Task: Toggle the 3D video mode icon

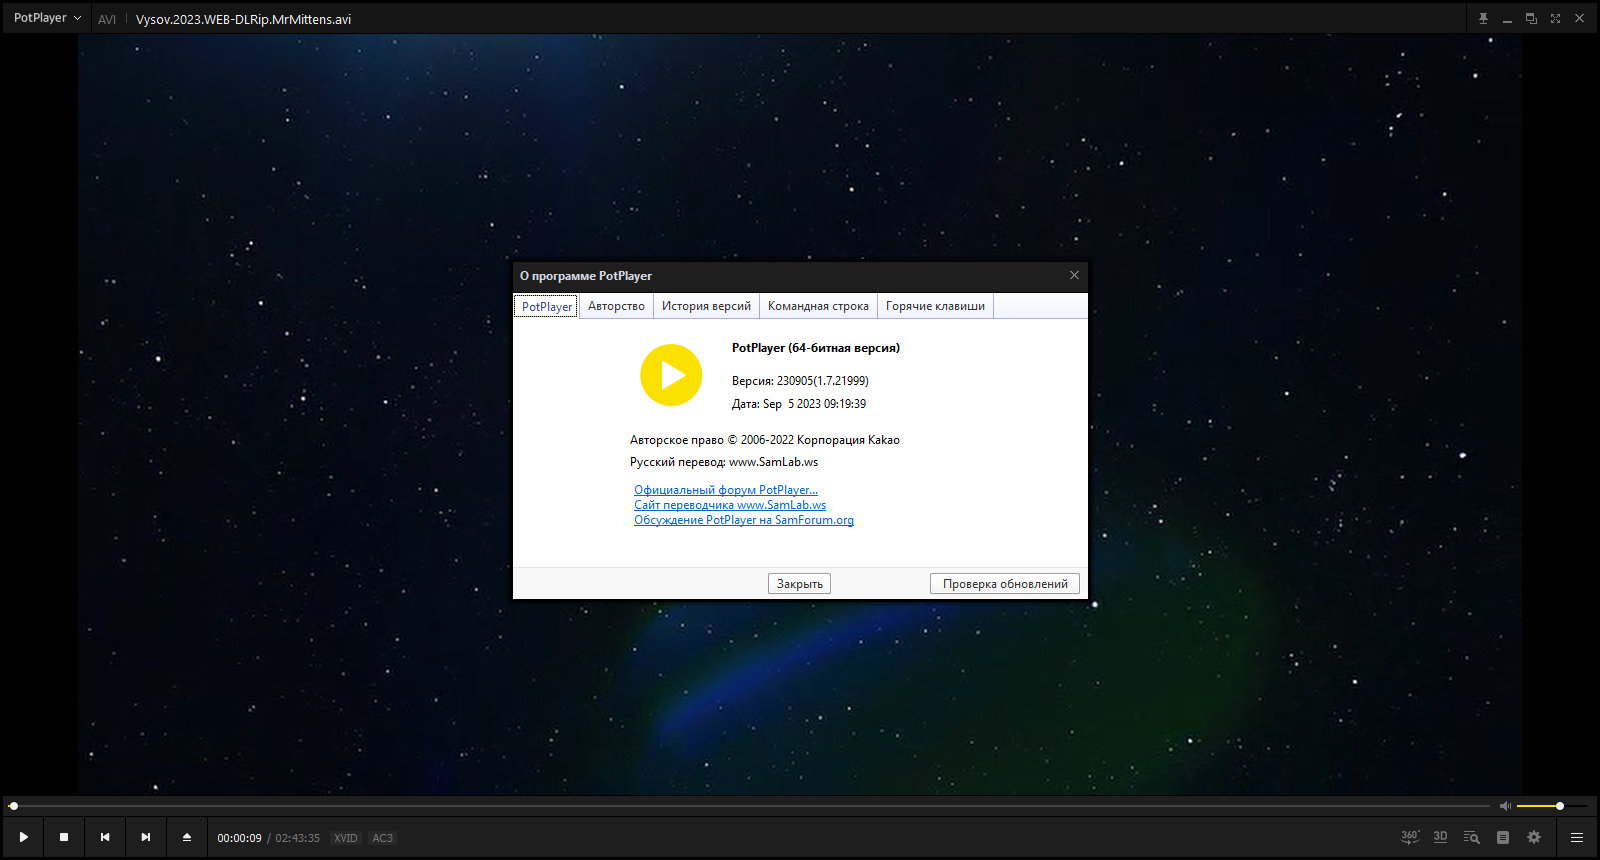Action: (1440, 837)
